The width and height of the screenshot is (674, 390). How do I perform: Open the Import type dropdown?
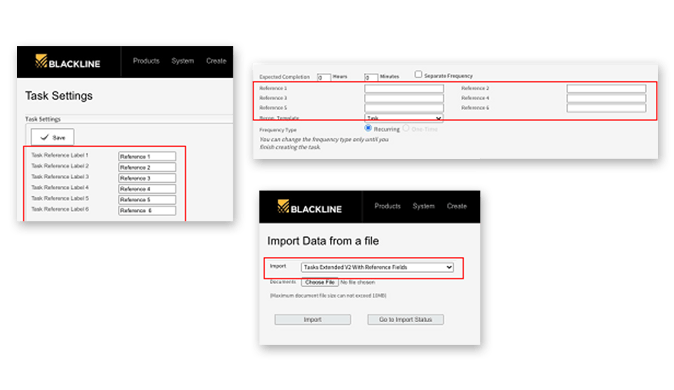coord(377,267)
